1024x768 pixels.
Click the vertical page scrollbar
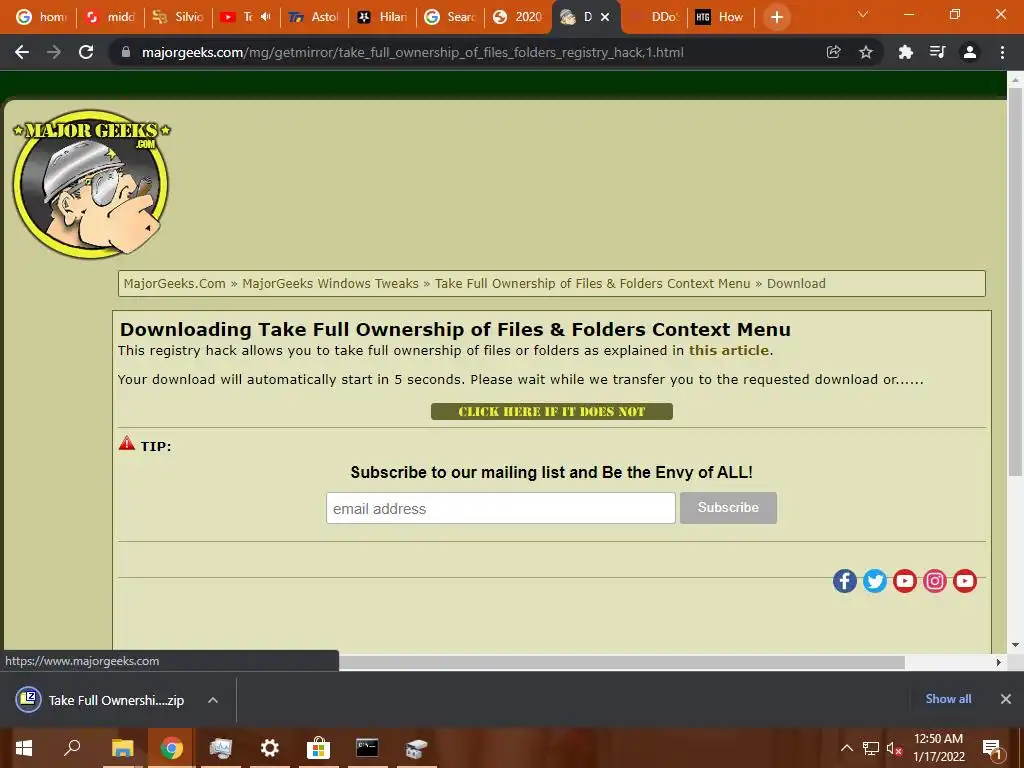point(1015,281)
